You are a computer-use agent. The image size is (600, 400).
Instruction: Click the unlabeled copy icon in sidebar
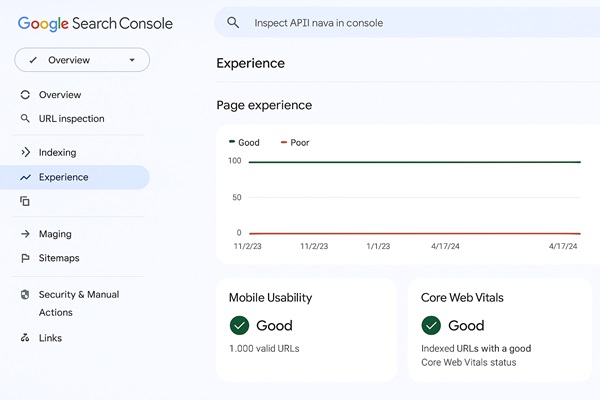coord(25,201)
